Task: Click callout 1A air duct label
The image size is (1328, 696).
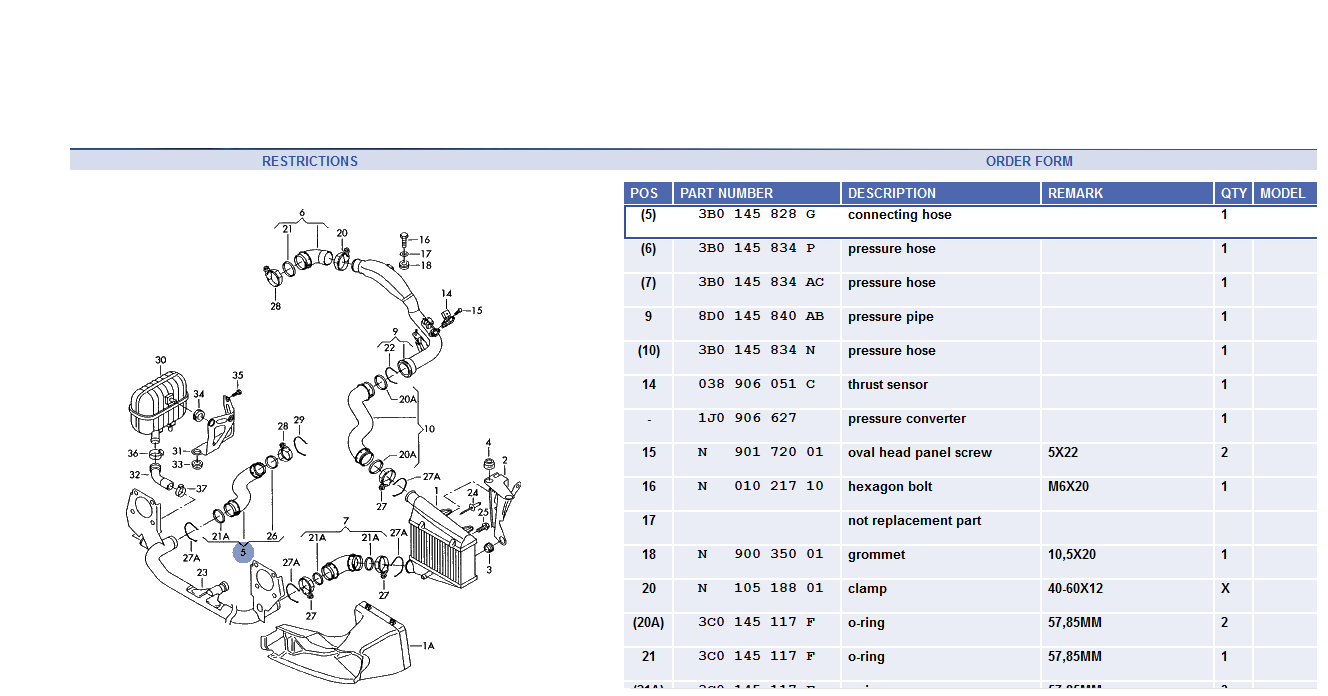Action: pos(428,646)
